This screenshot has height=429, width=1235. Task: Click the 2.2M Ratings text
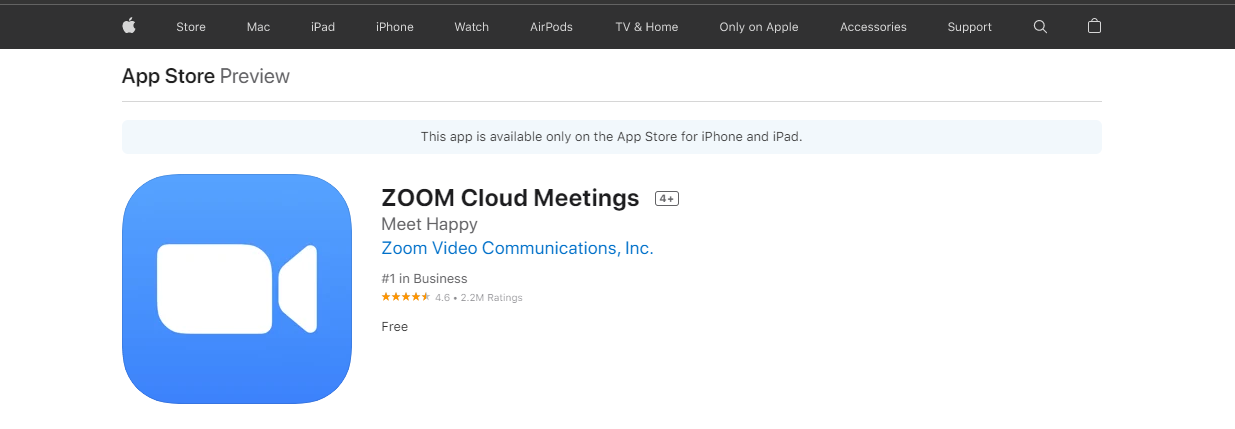[x=491, y=298]
